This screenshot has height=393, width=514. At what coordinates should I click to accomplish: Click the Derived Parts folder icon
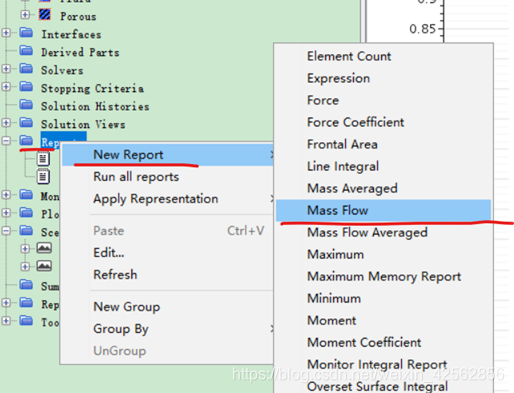(26, 51)
